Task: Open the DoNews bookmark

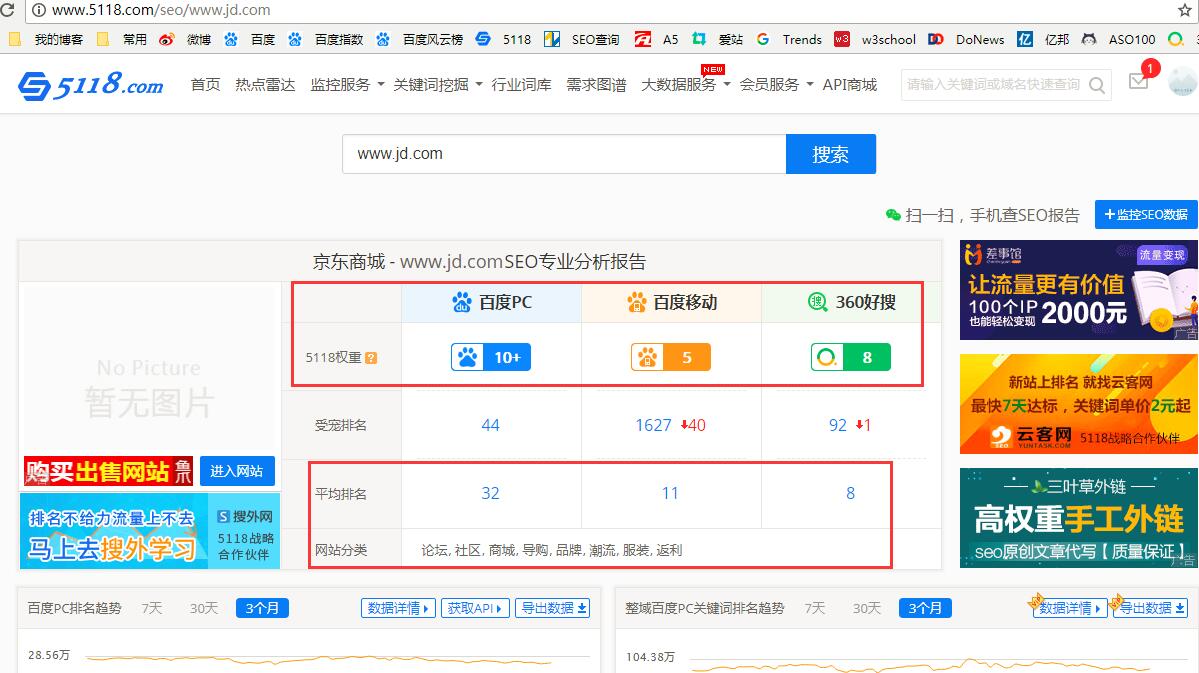Action: [966, 39]
